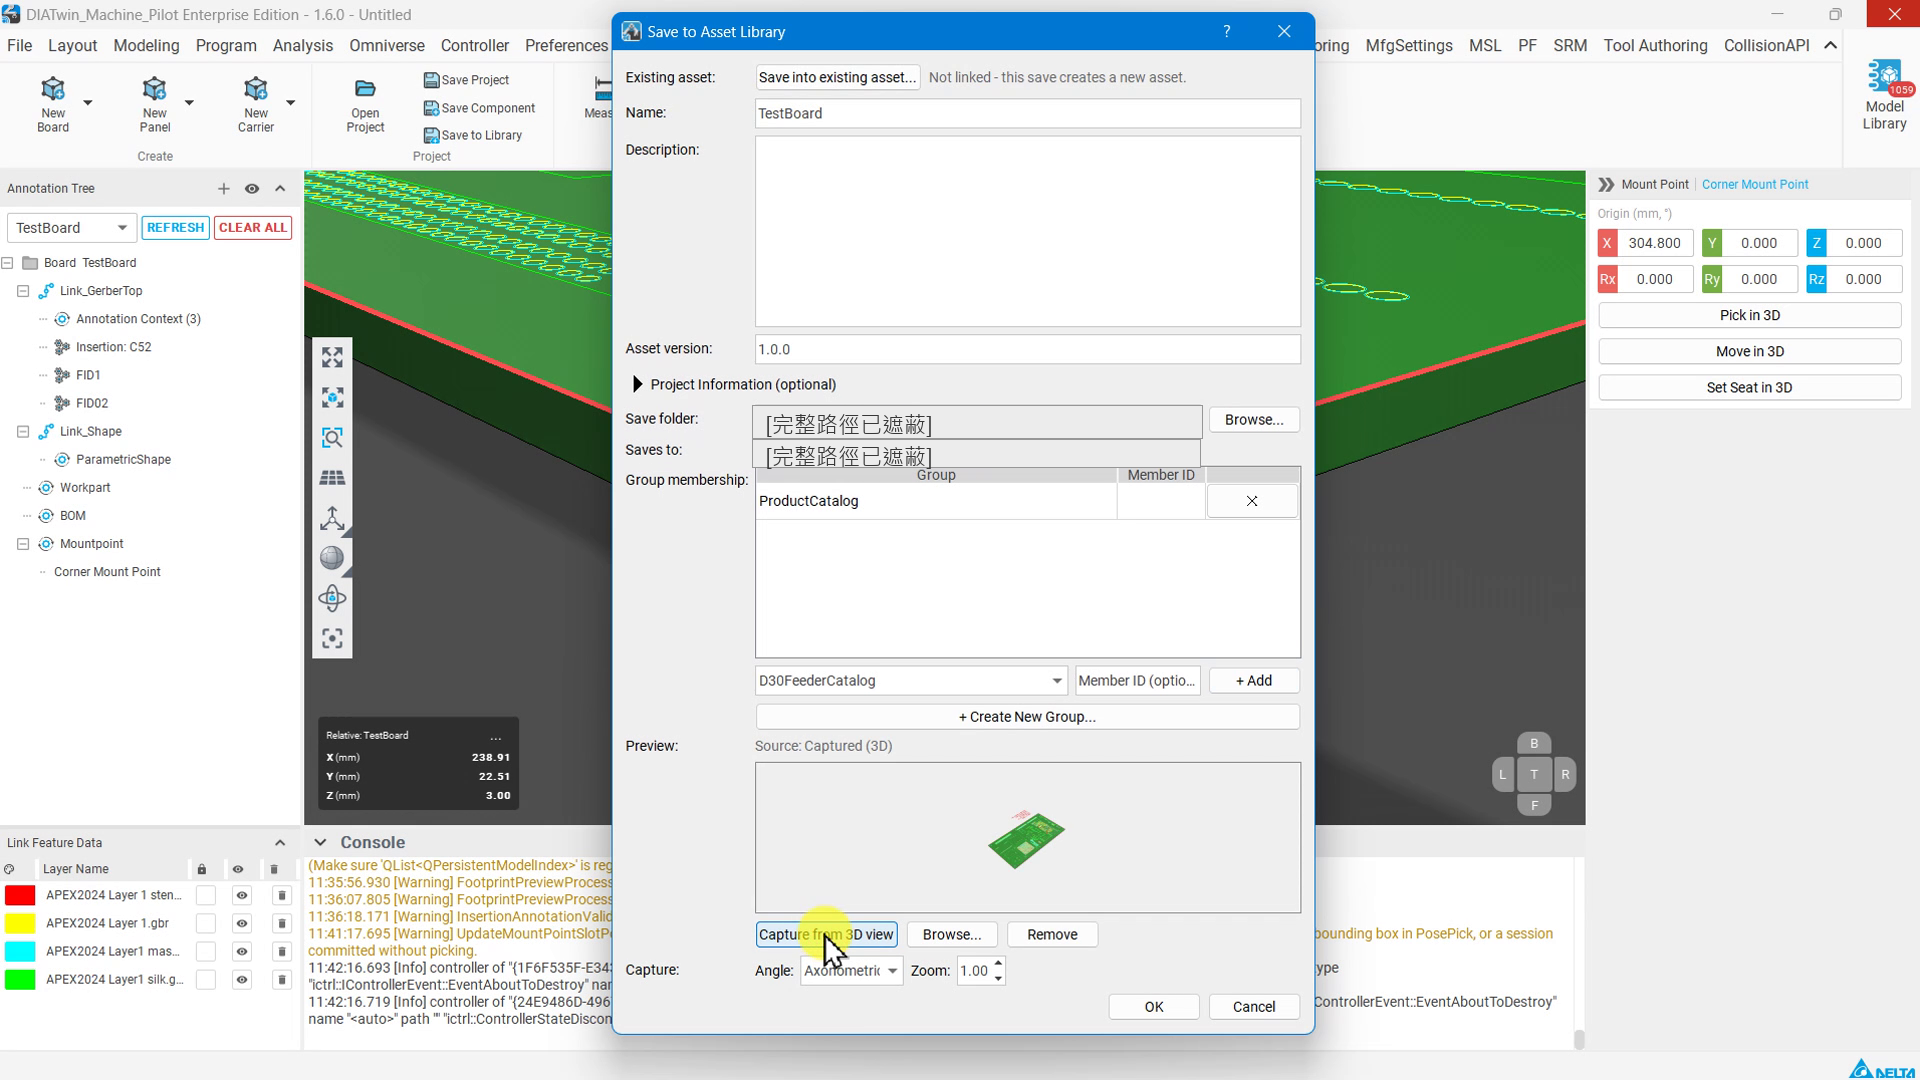Open the D30FeederCatalog group dropdown
Viewport: 1920px width, 1080px height.
point(911,681)
